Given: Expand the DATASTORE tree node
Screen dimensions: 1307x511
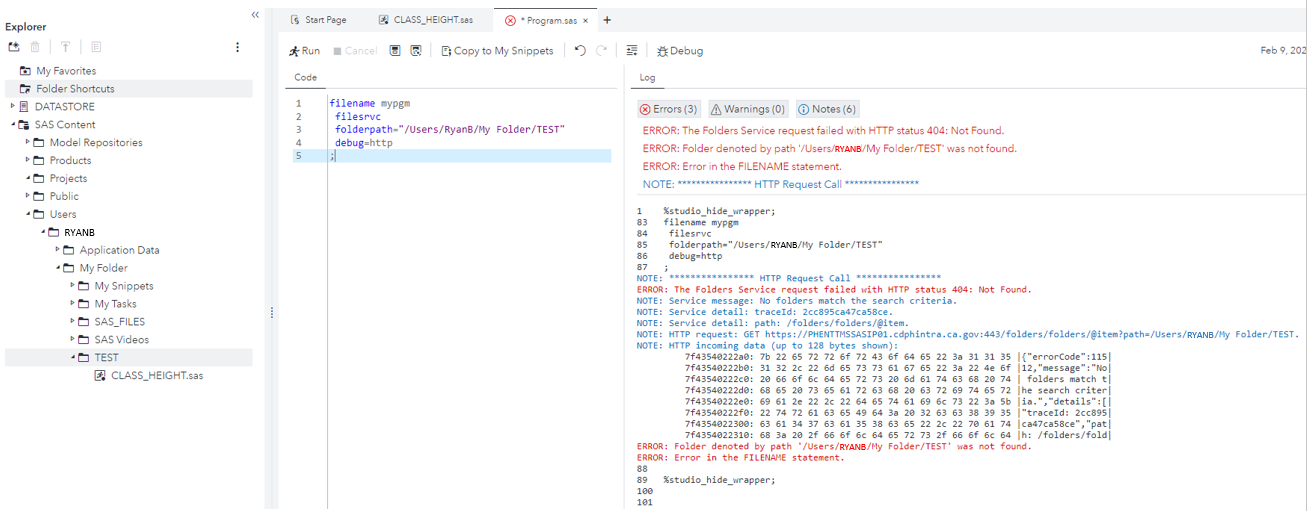Looking at the screenshot, I should 13,107.
